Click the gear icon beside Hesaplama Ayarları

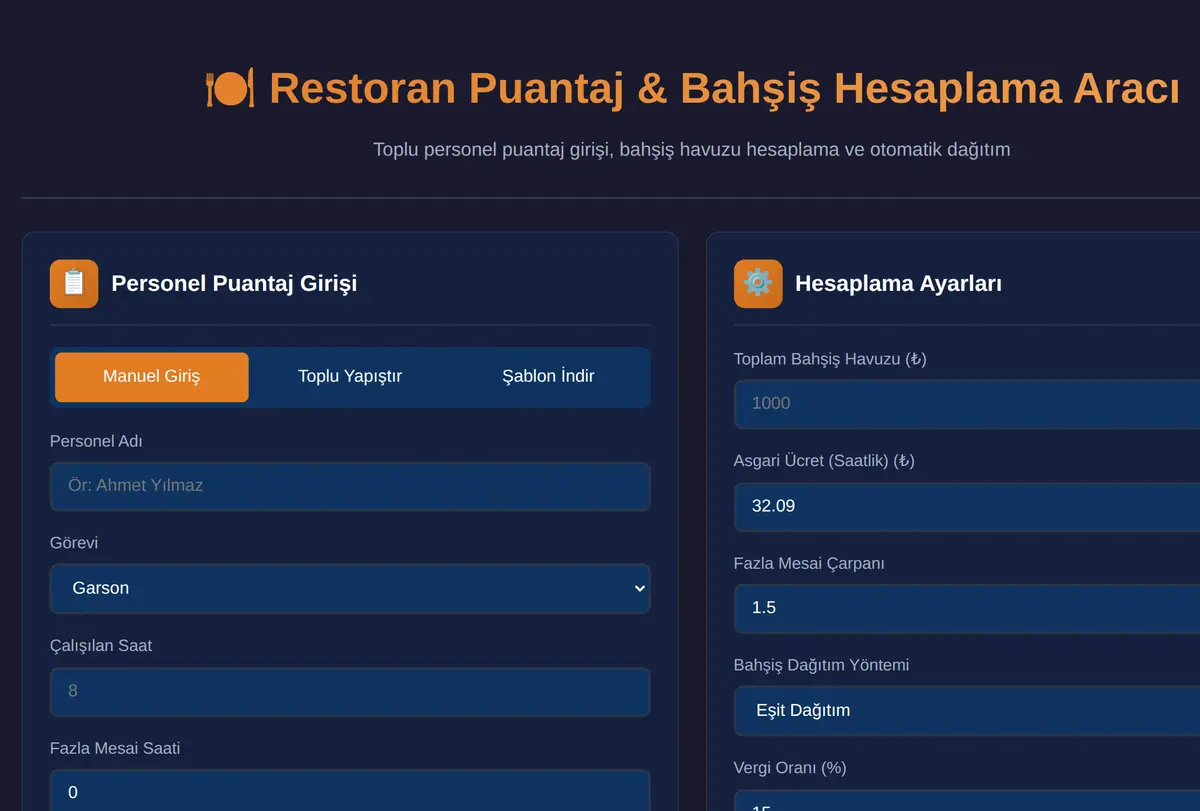point(758,284)
